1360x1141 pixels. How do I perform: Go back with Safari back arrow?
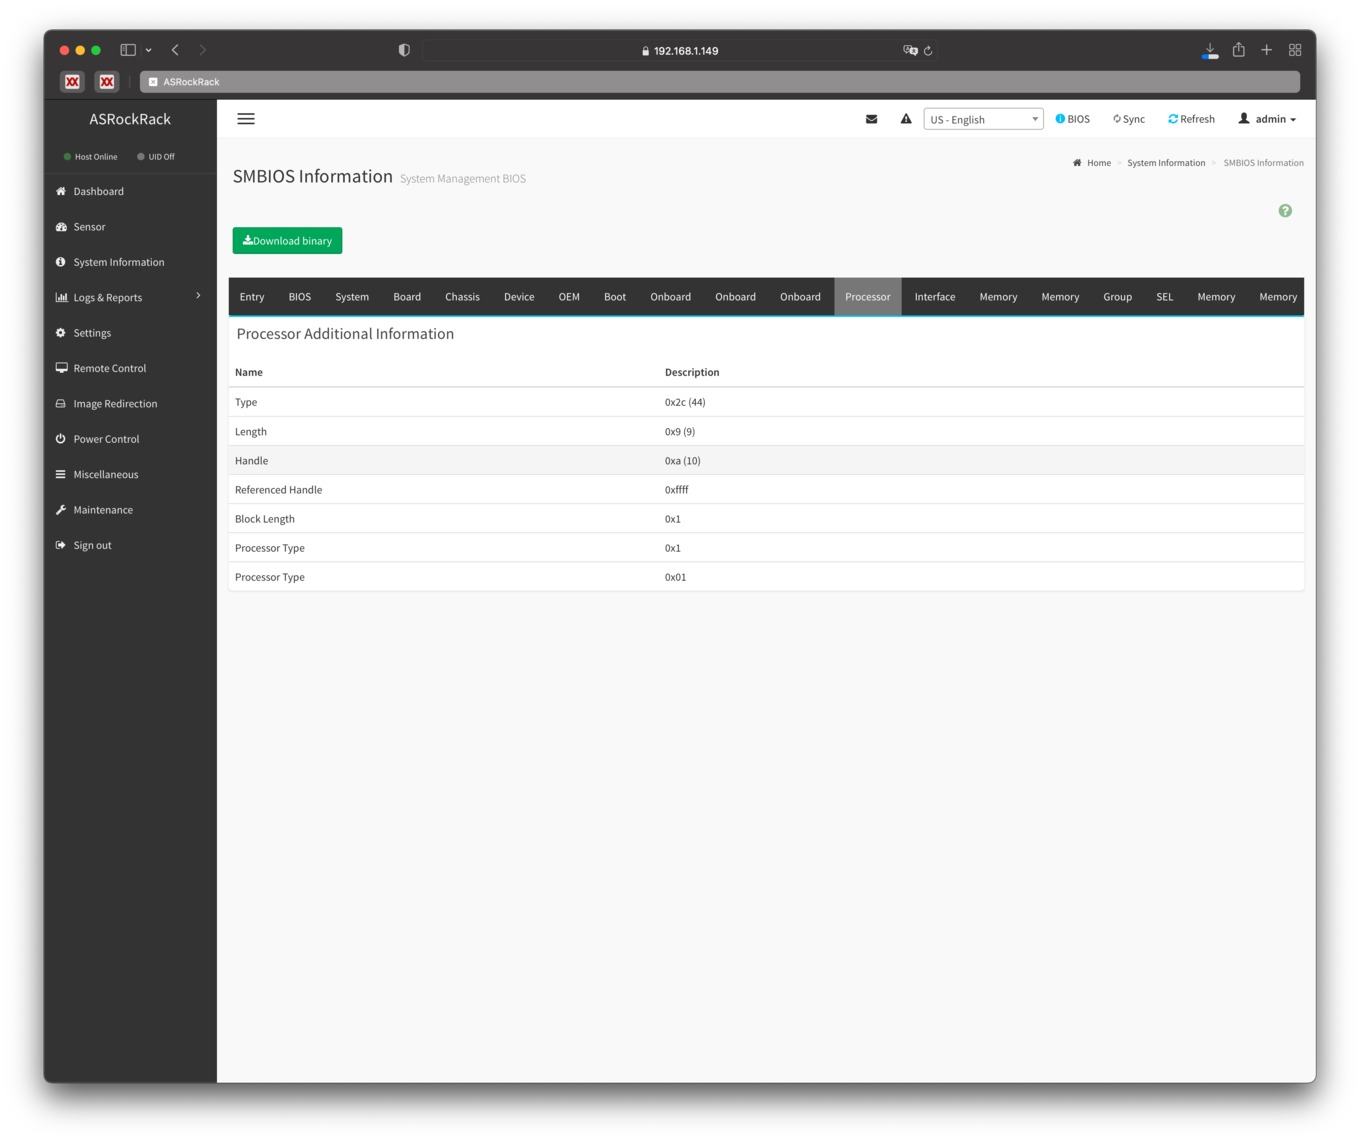pos(175,50)
